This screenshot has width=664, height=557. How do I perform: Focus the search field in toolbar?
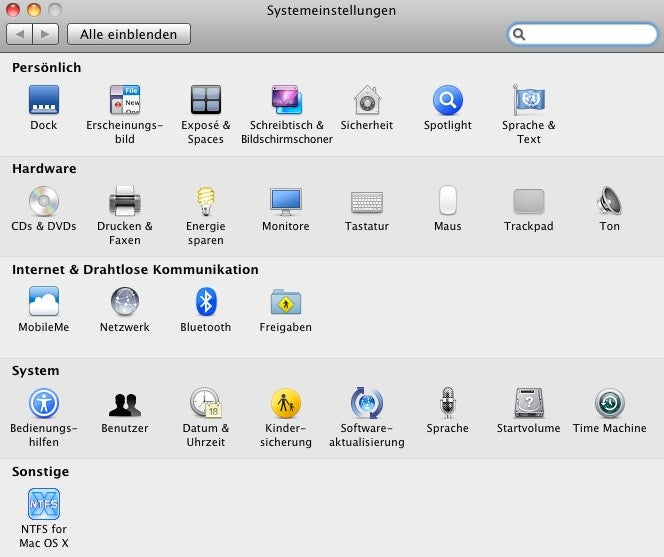pyautogui.click(x=583, y=34)
